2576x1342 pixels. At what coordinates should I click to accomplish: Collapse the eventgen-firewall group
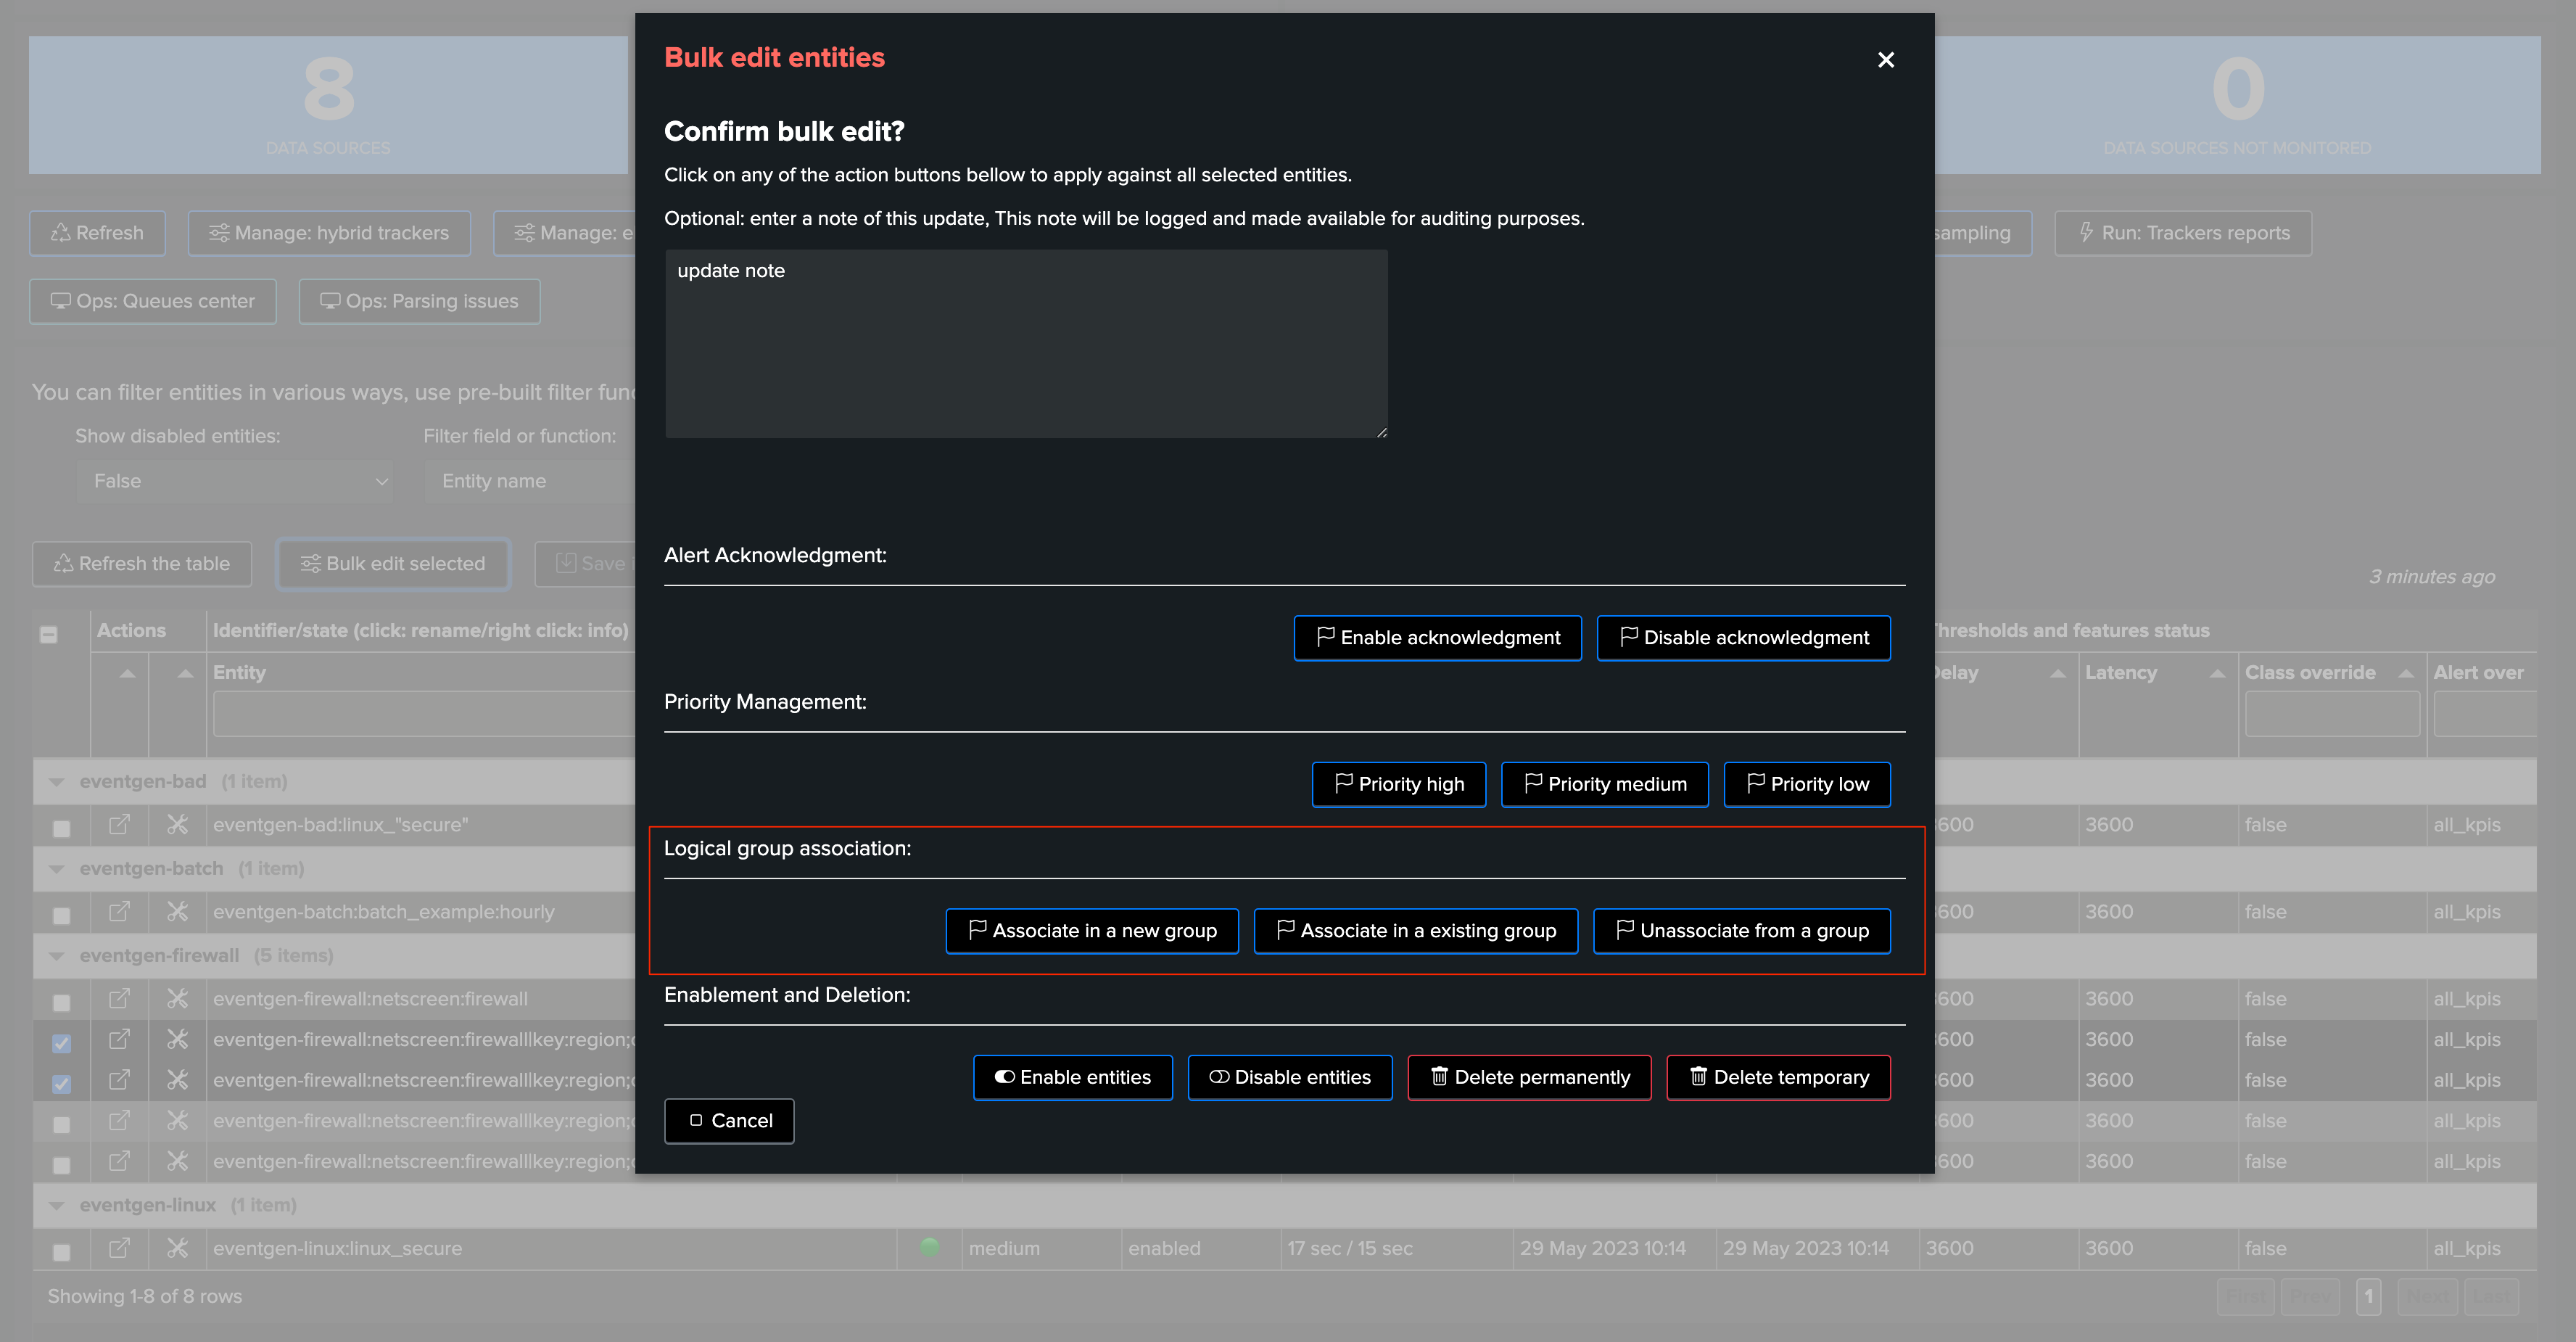click(x=57, y=956)
